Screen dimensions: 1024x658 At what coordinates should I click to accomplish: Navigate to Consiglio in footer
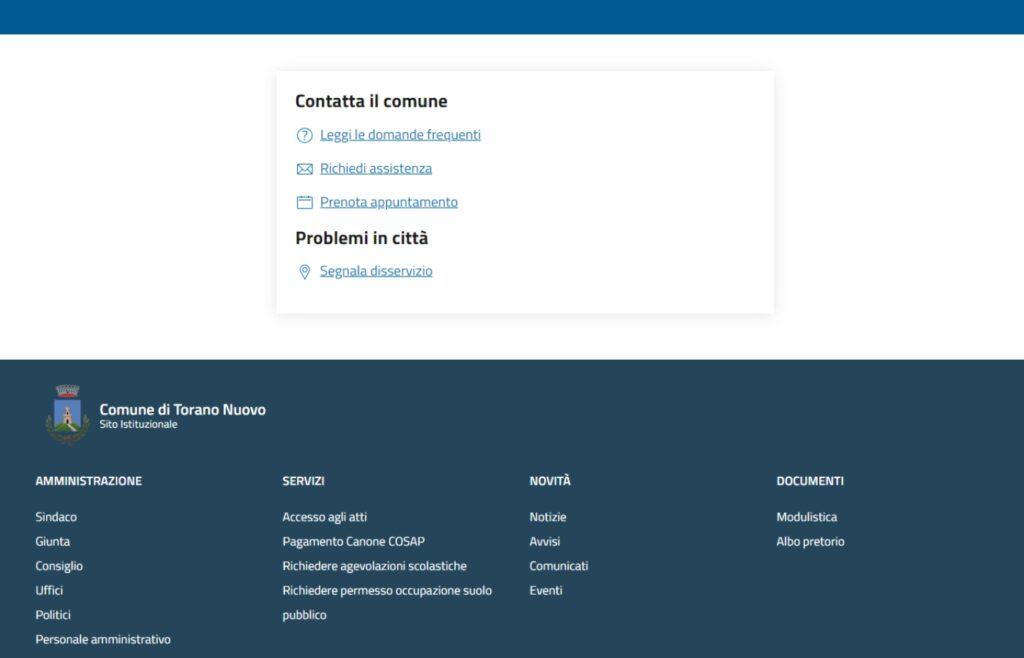tap(59, 566)
